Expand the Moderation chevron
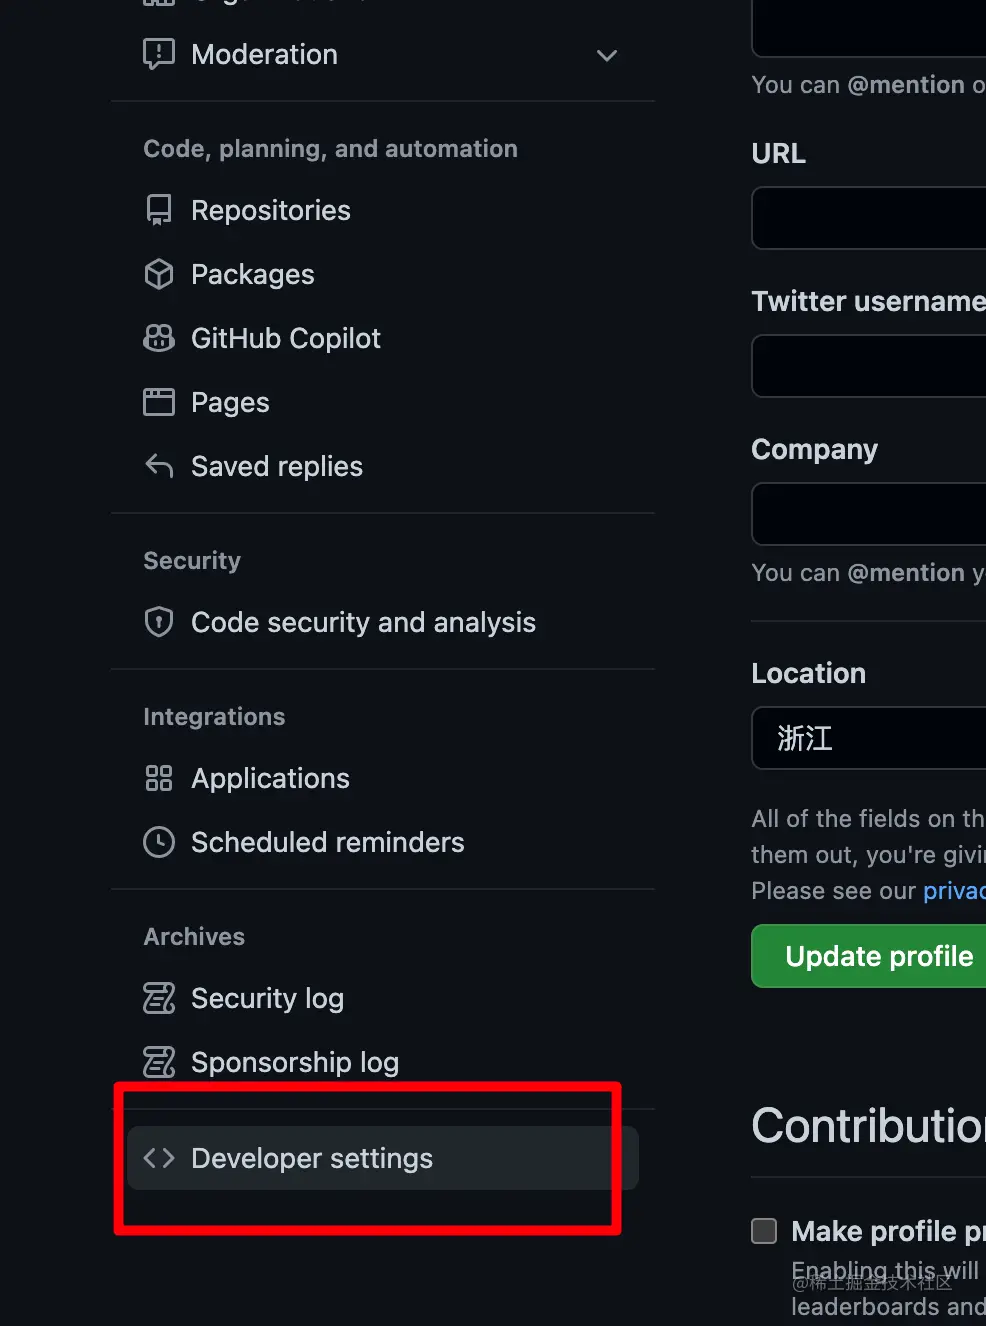 click(x=606, y=55)
